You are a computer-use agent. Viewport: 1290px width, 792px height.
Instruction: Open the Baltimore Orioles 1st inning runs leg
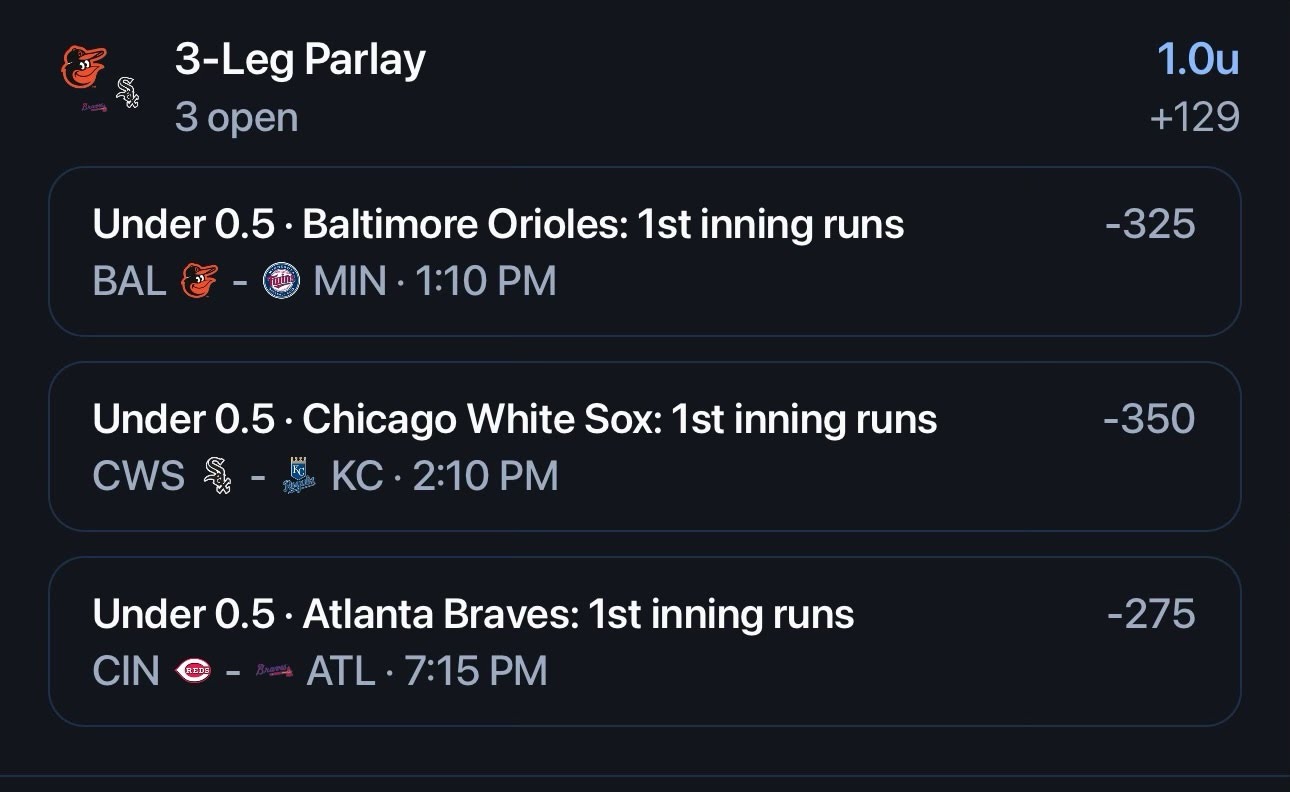pyautogui.click(x=645, y=252)
